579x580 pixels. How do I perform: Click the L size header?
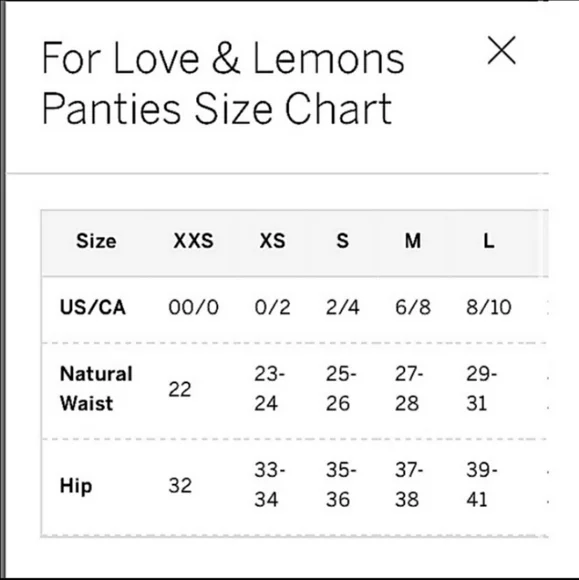(489, 241)
